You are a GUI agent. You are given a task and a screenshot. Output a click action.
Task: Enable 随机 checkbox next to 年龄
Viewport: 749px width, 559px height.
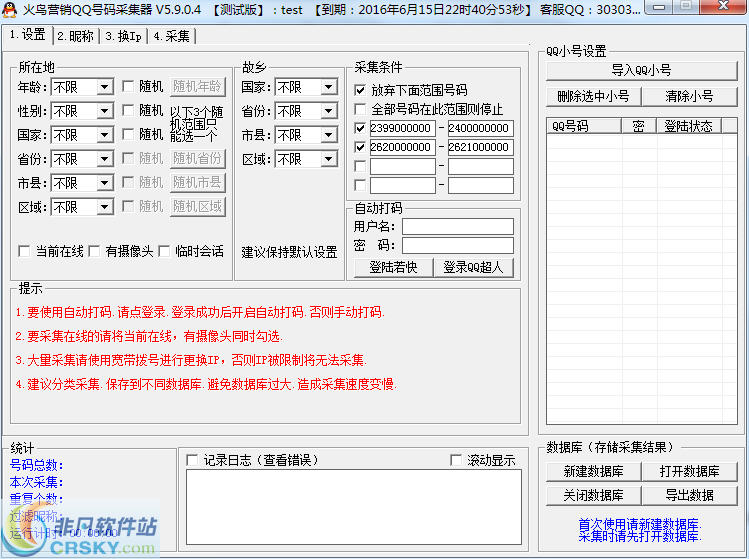128,86
